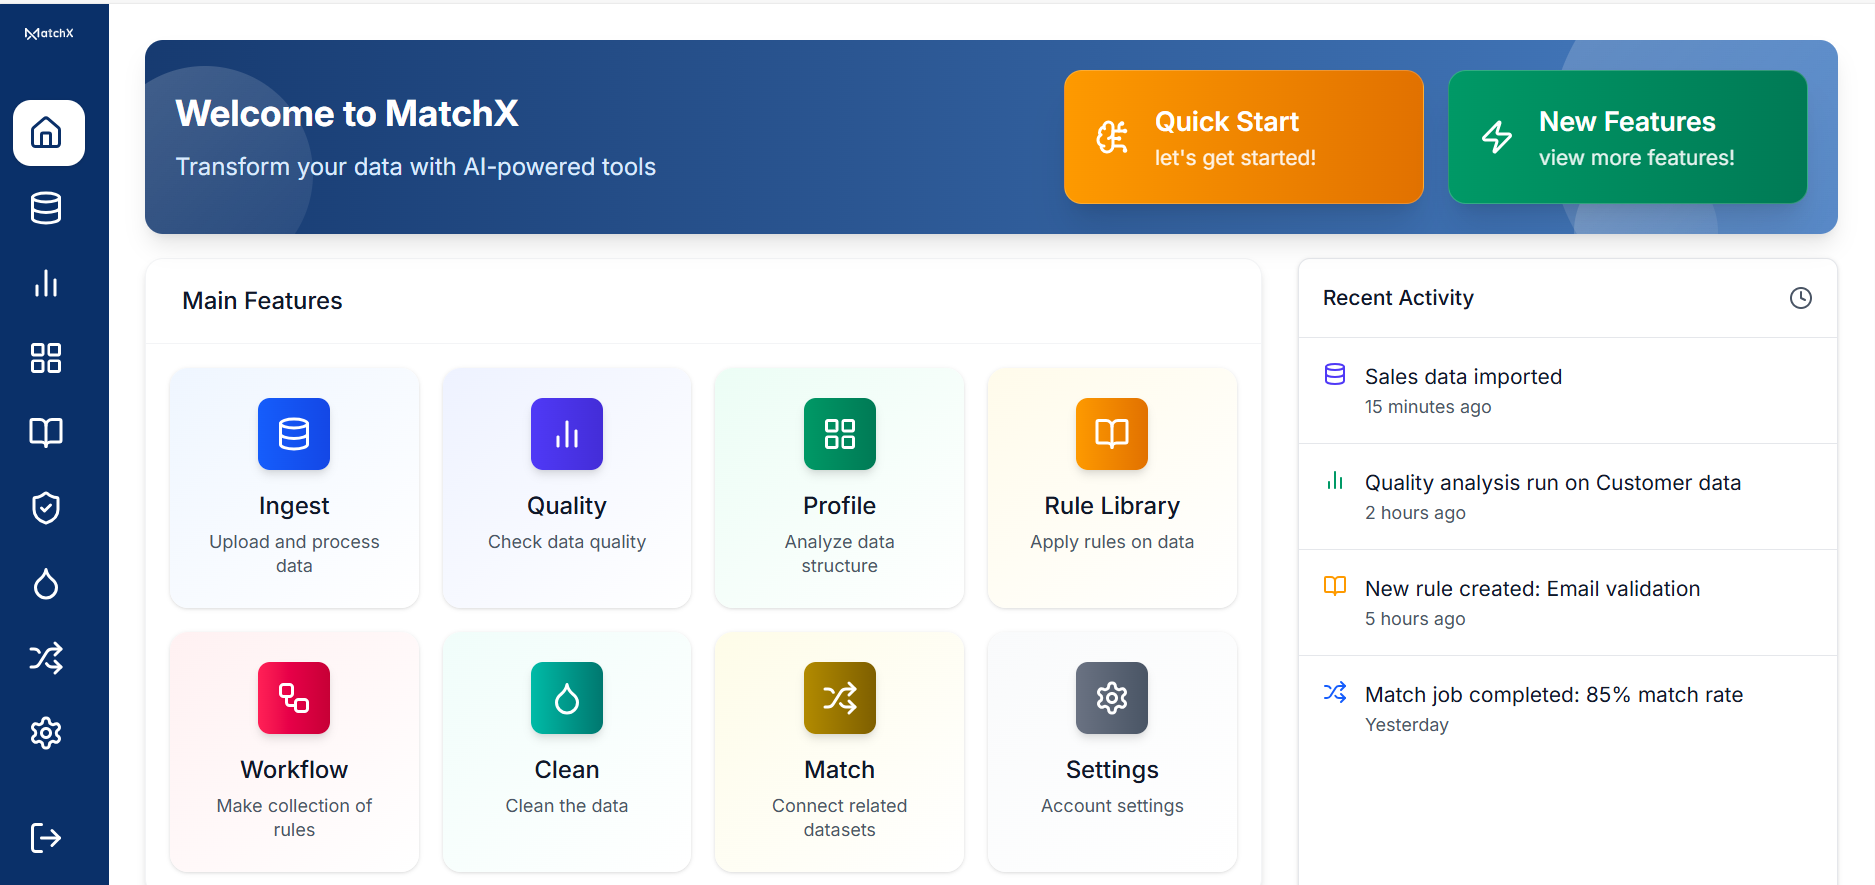
Task: Click 'view more features!' subtitle
Action: [x=1637, y=158]
